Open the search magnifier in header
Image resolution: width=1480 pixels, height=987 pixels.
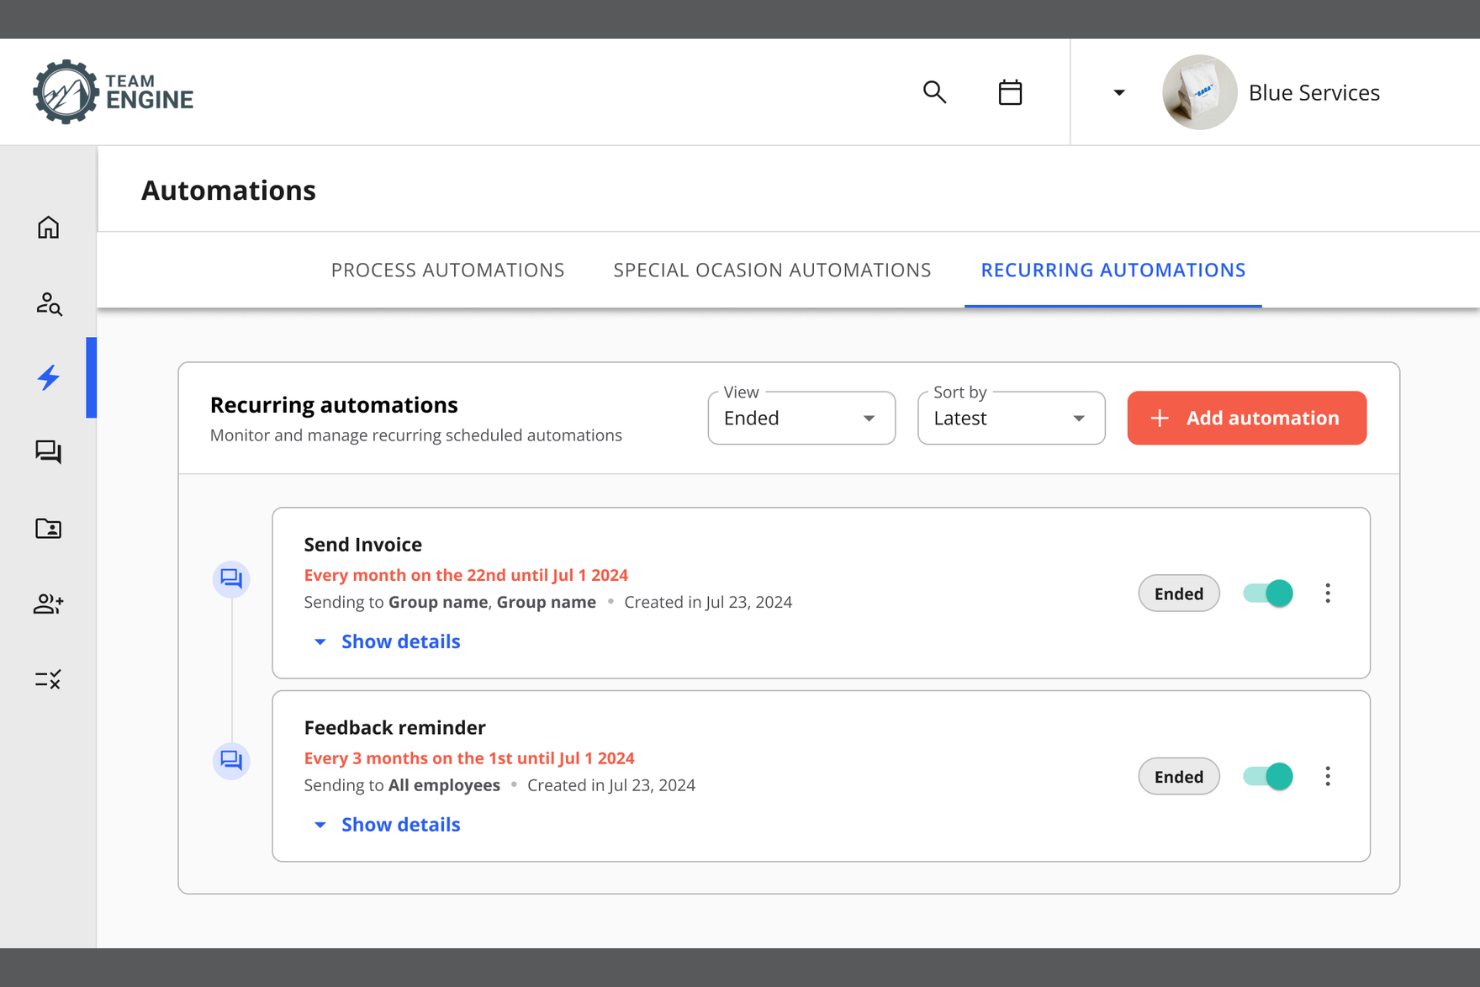point(934,92)
